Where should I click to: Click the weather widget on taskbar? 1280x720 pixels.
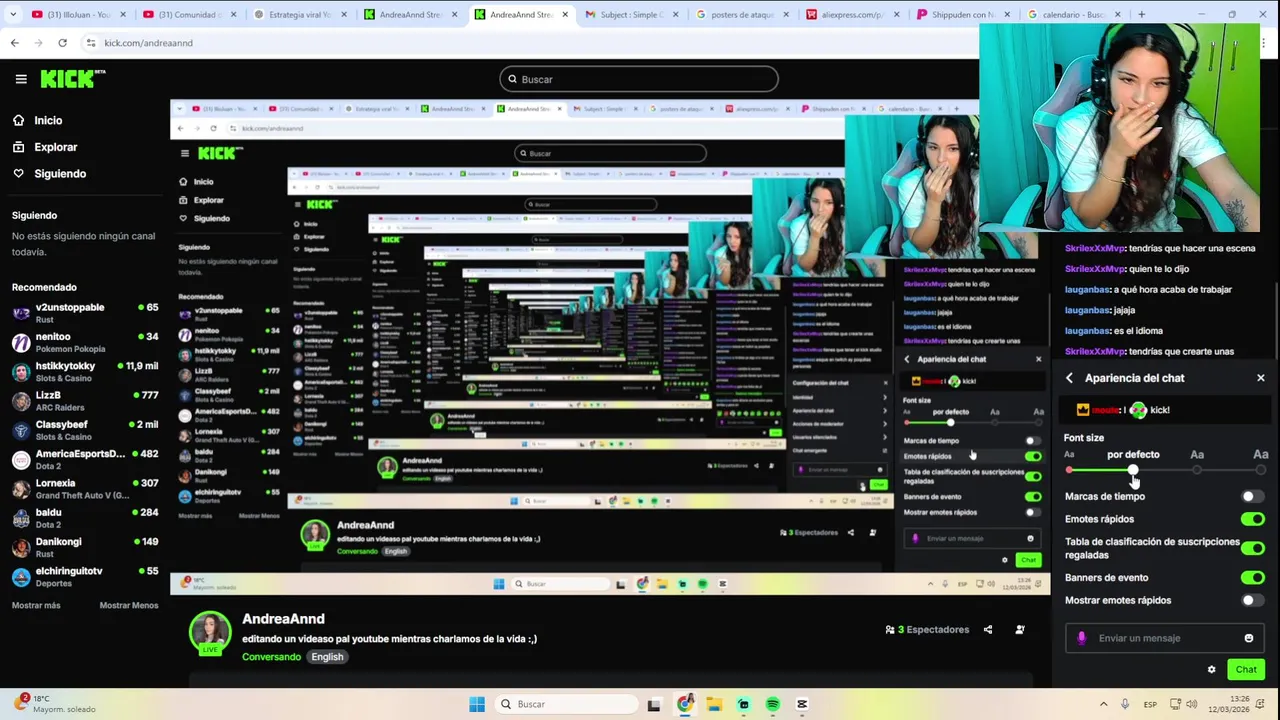point(55,704)
